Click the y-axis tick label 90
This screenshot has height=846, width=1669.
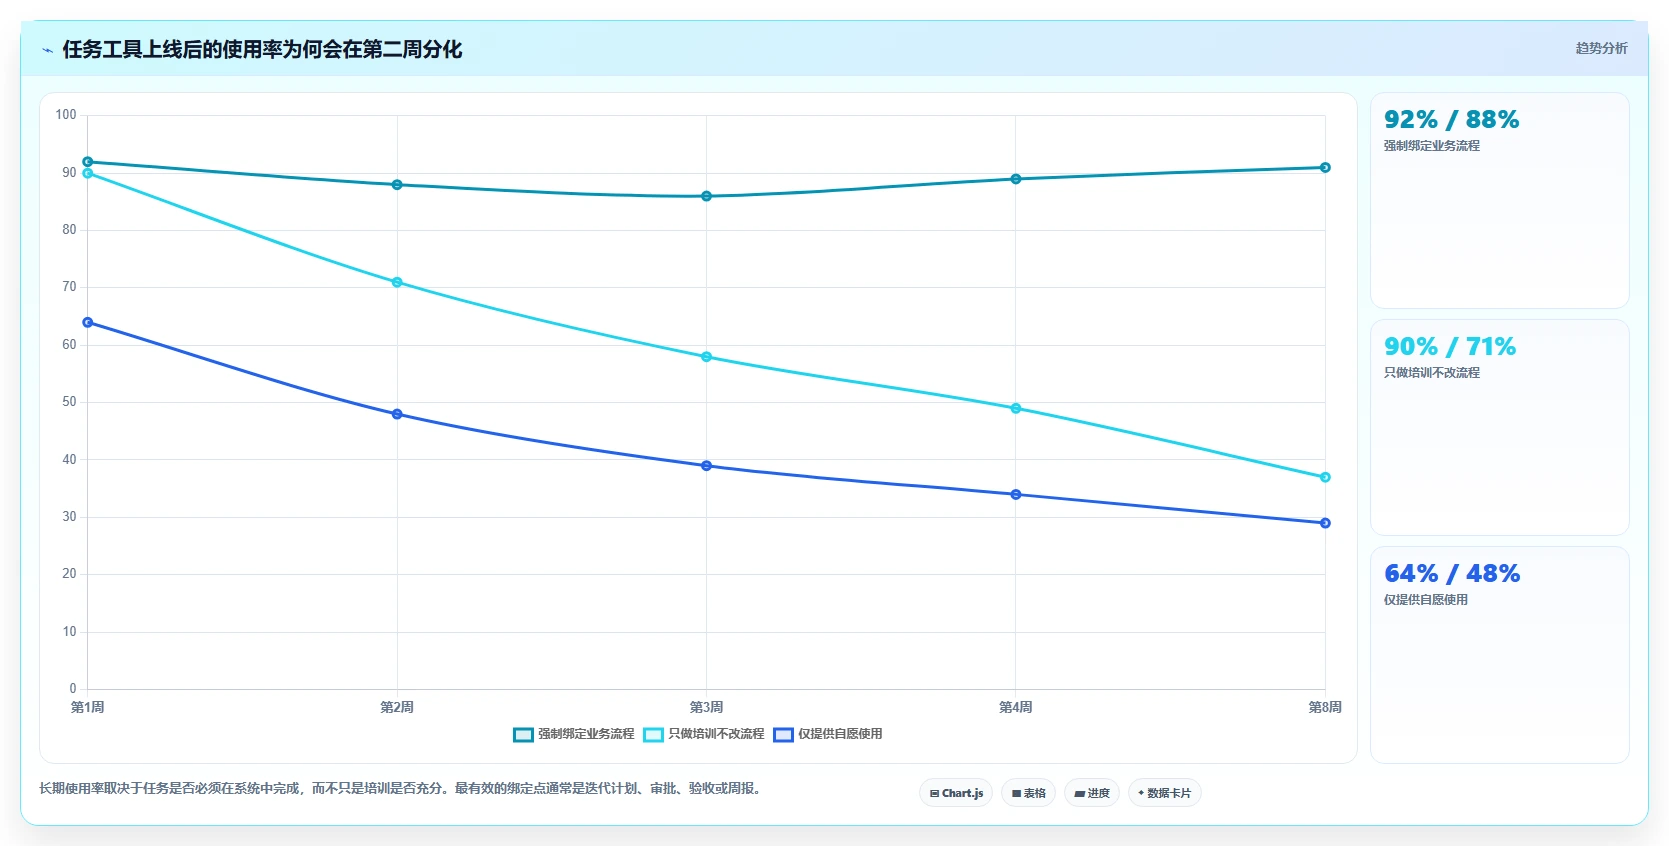(x=69, y=173)
